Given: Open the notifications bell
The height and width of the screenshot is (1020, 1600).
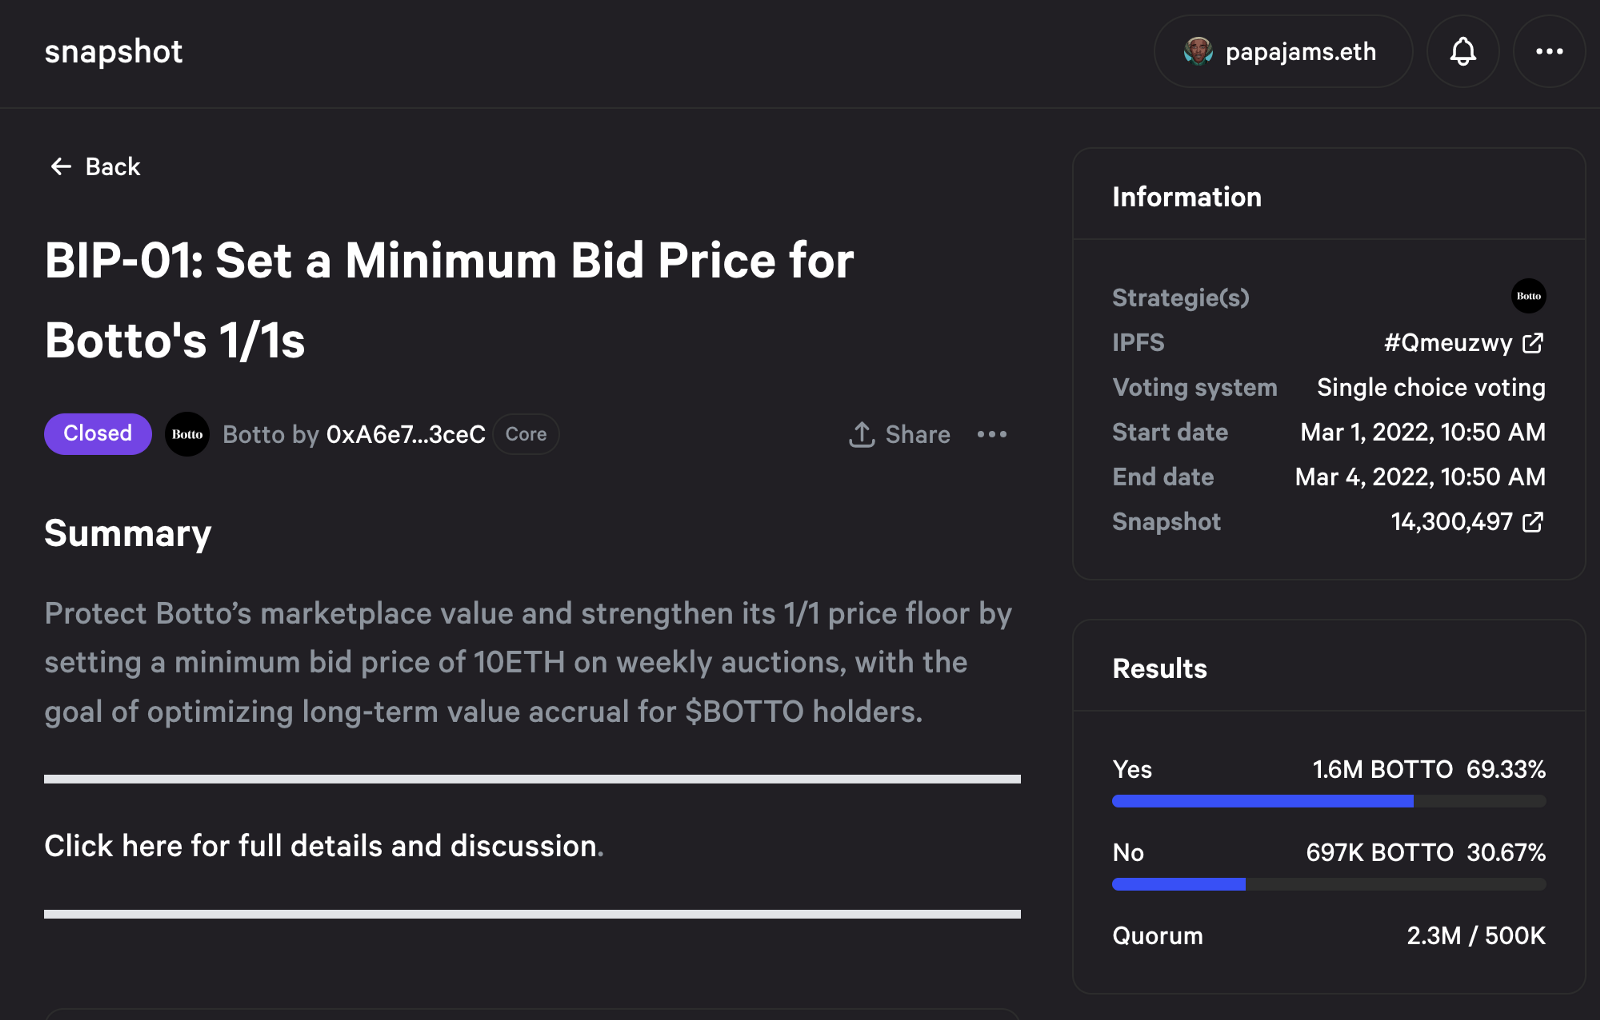Looking at the screenshot, I should [1462, 51].
